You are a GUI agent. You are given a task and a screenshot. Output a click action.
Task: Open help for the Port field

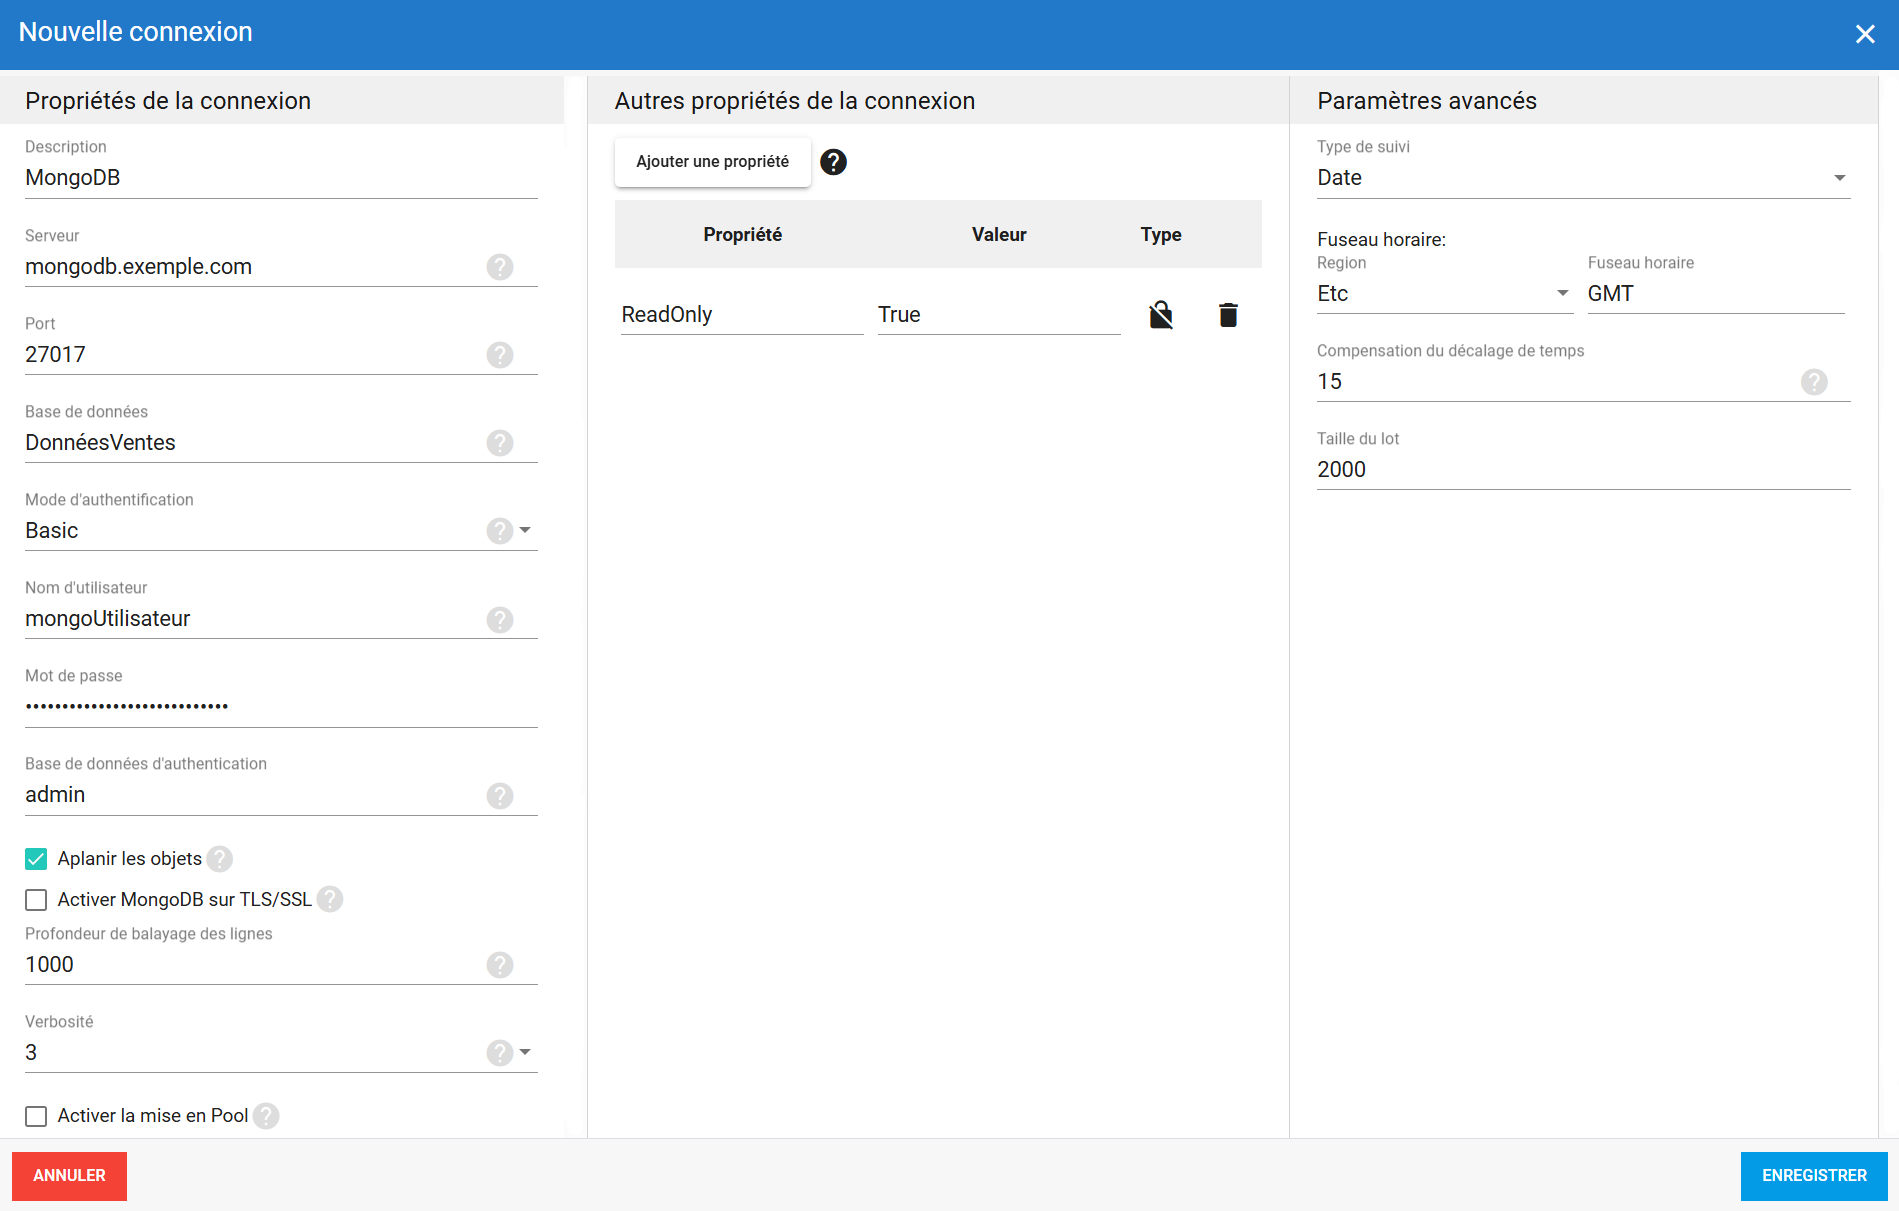[500, 355]
